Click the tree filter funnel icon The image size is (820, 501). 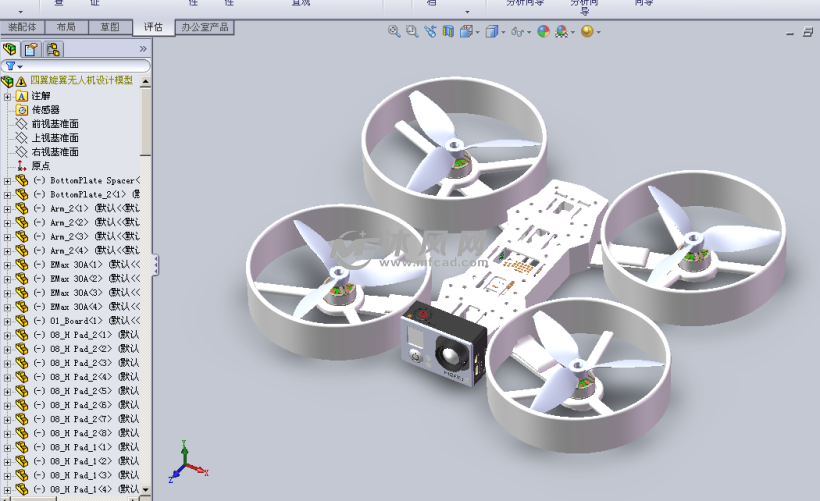[x=10, y=66]
